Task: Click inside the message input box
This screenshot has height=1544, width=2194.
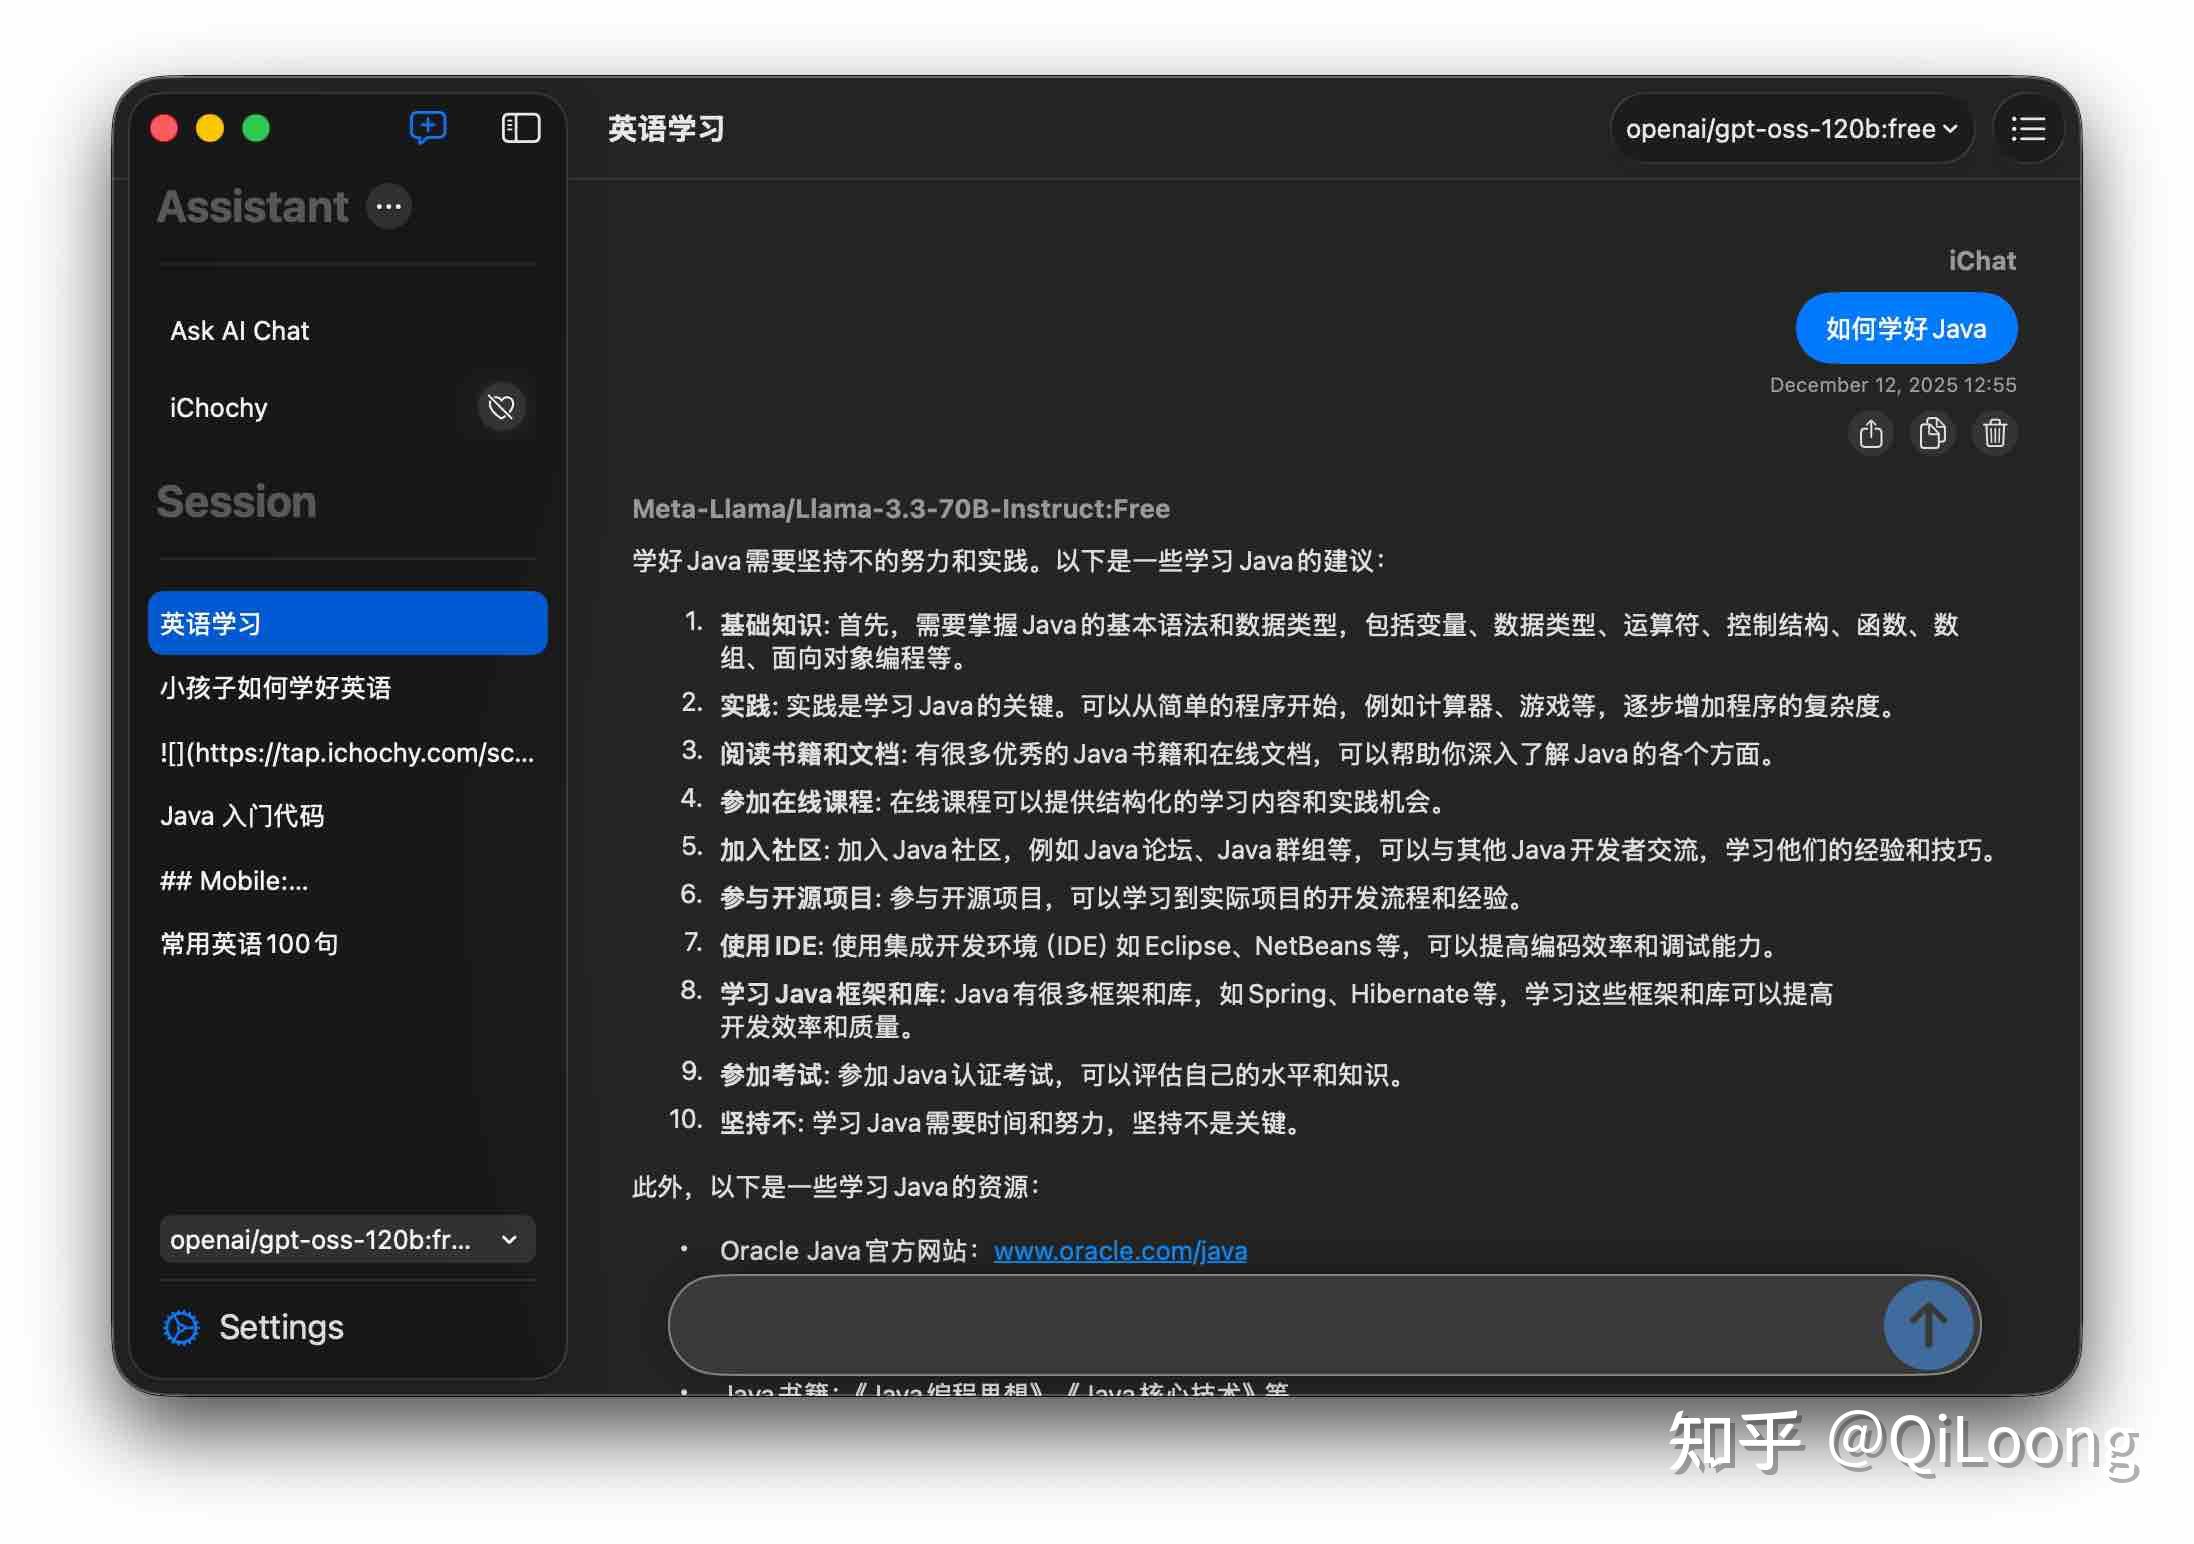Action: tap(1250, 1324)
